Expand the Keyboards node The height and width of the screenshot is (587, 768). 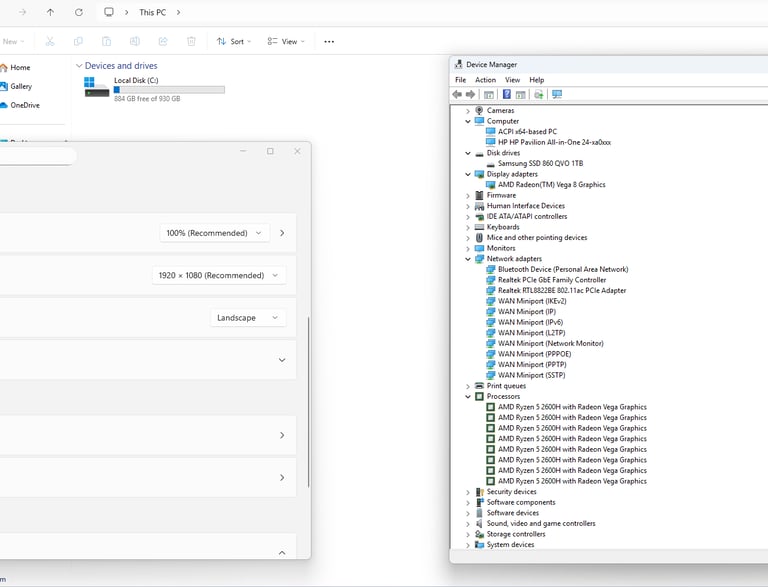[x=468, y=228]
